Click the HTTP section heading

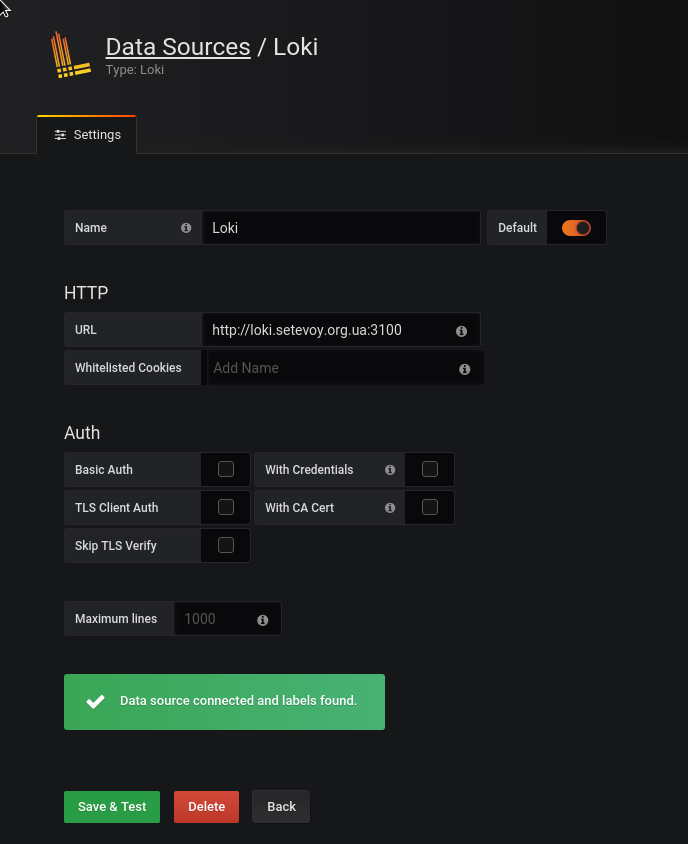pyautogui.click(x=86, y=292)
